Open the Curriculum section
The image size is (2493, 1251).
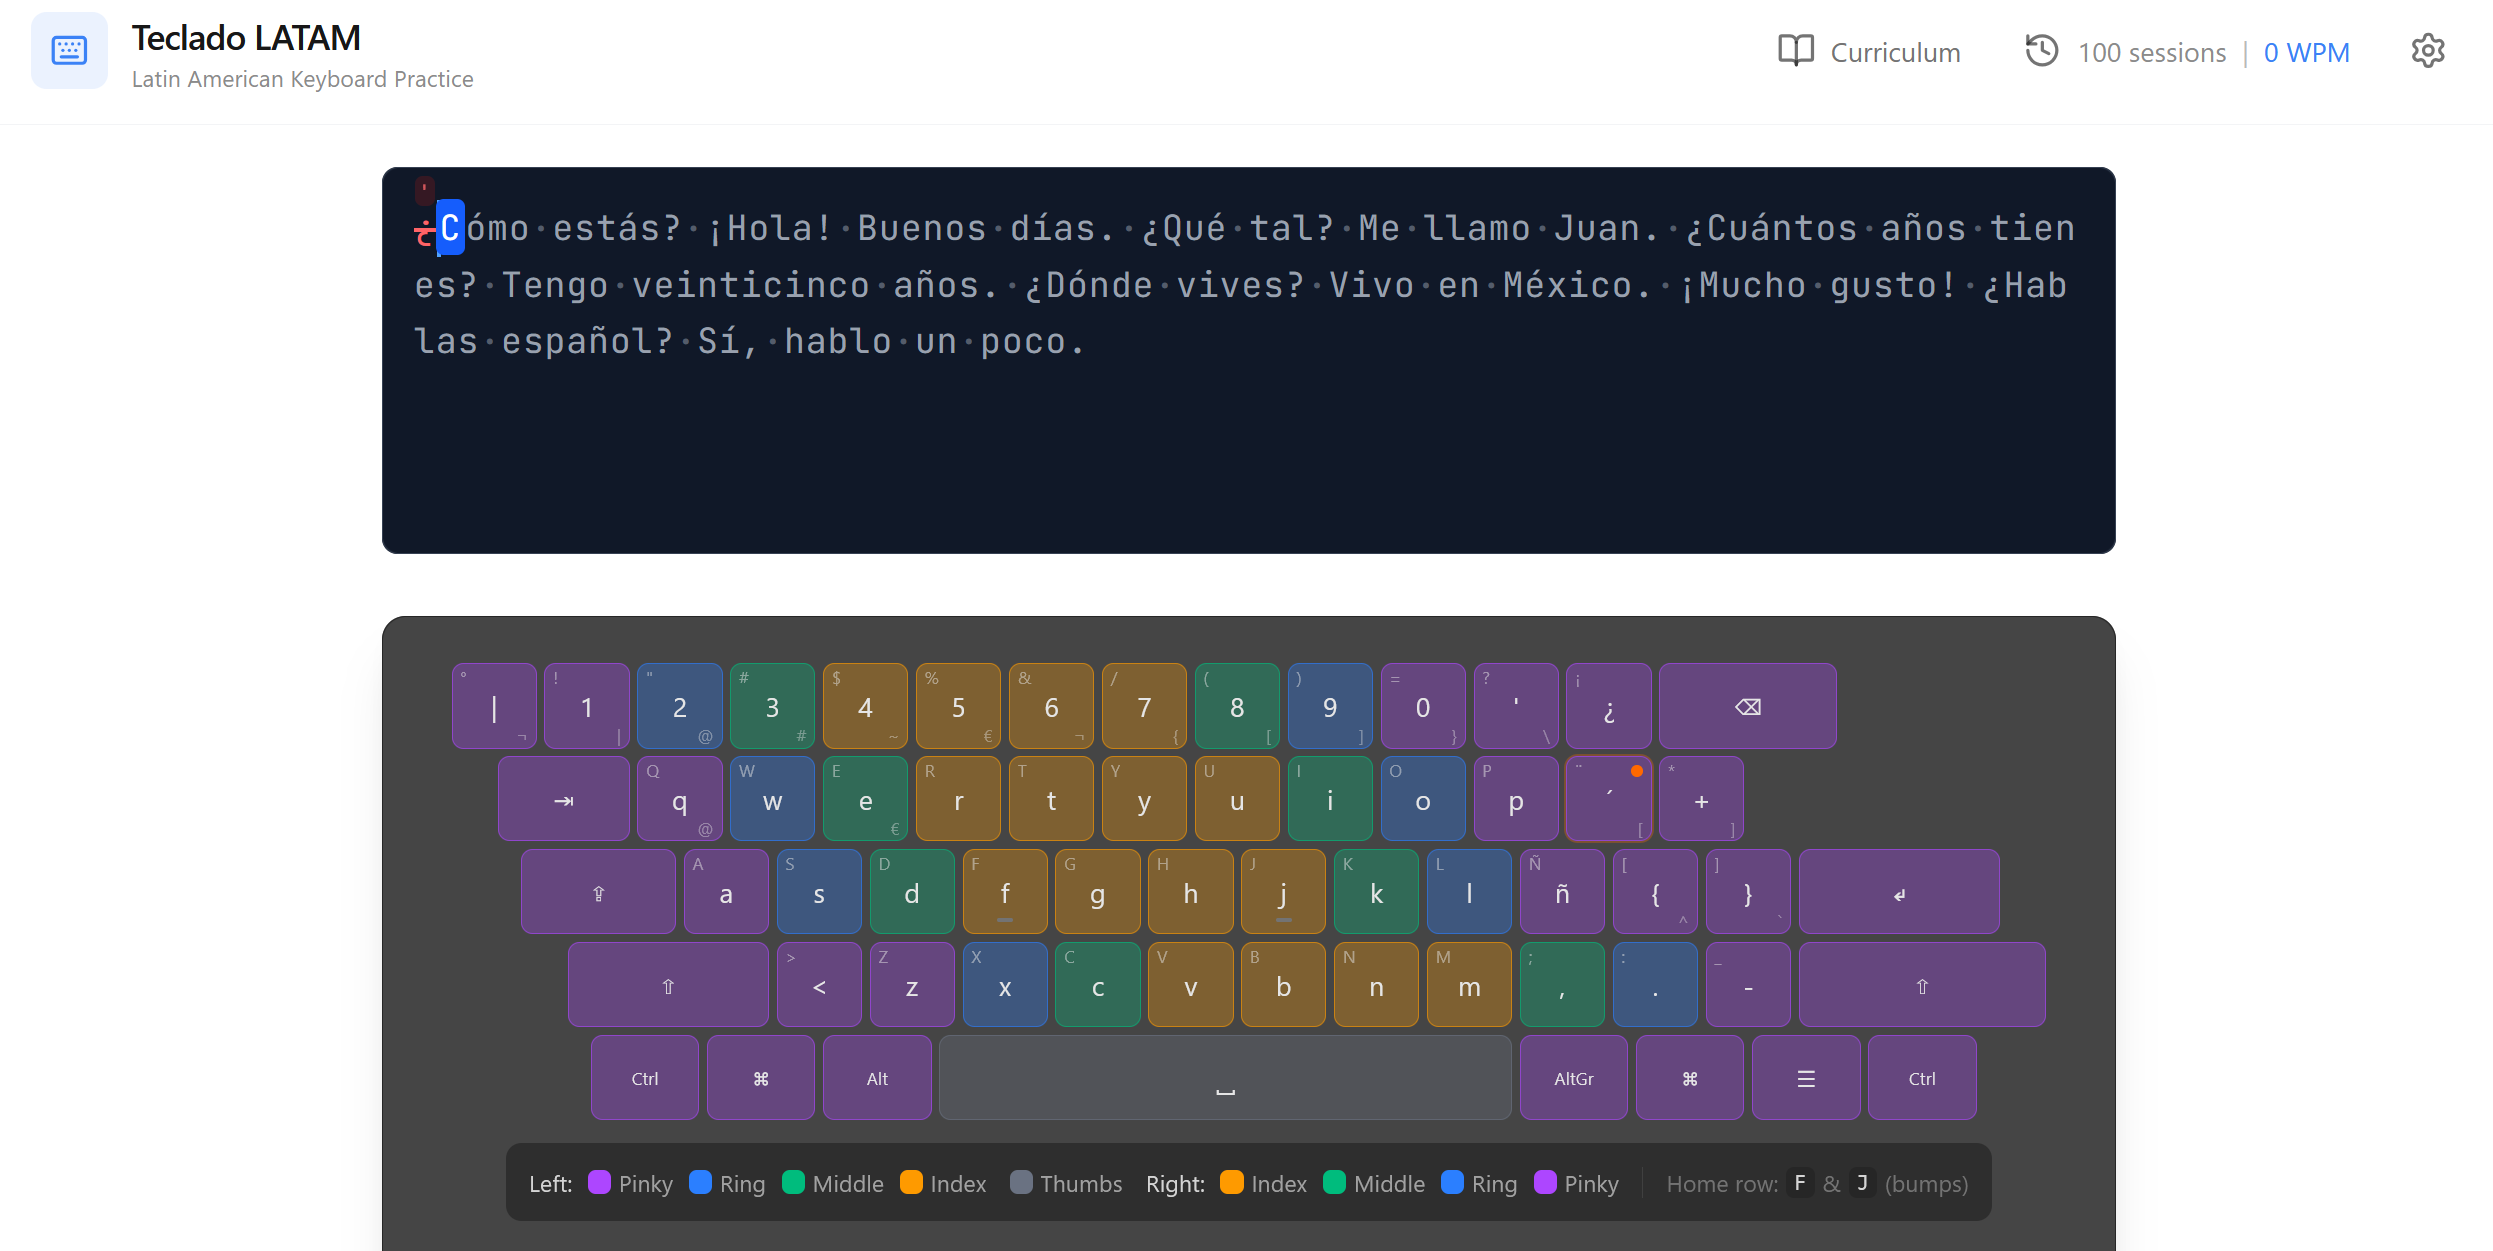coord(1869,52)
